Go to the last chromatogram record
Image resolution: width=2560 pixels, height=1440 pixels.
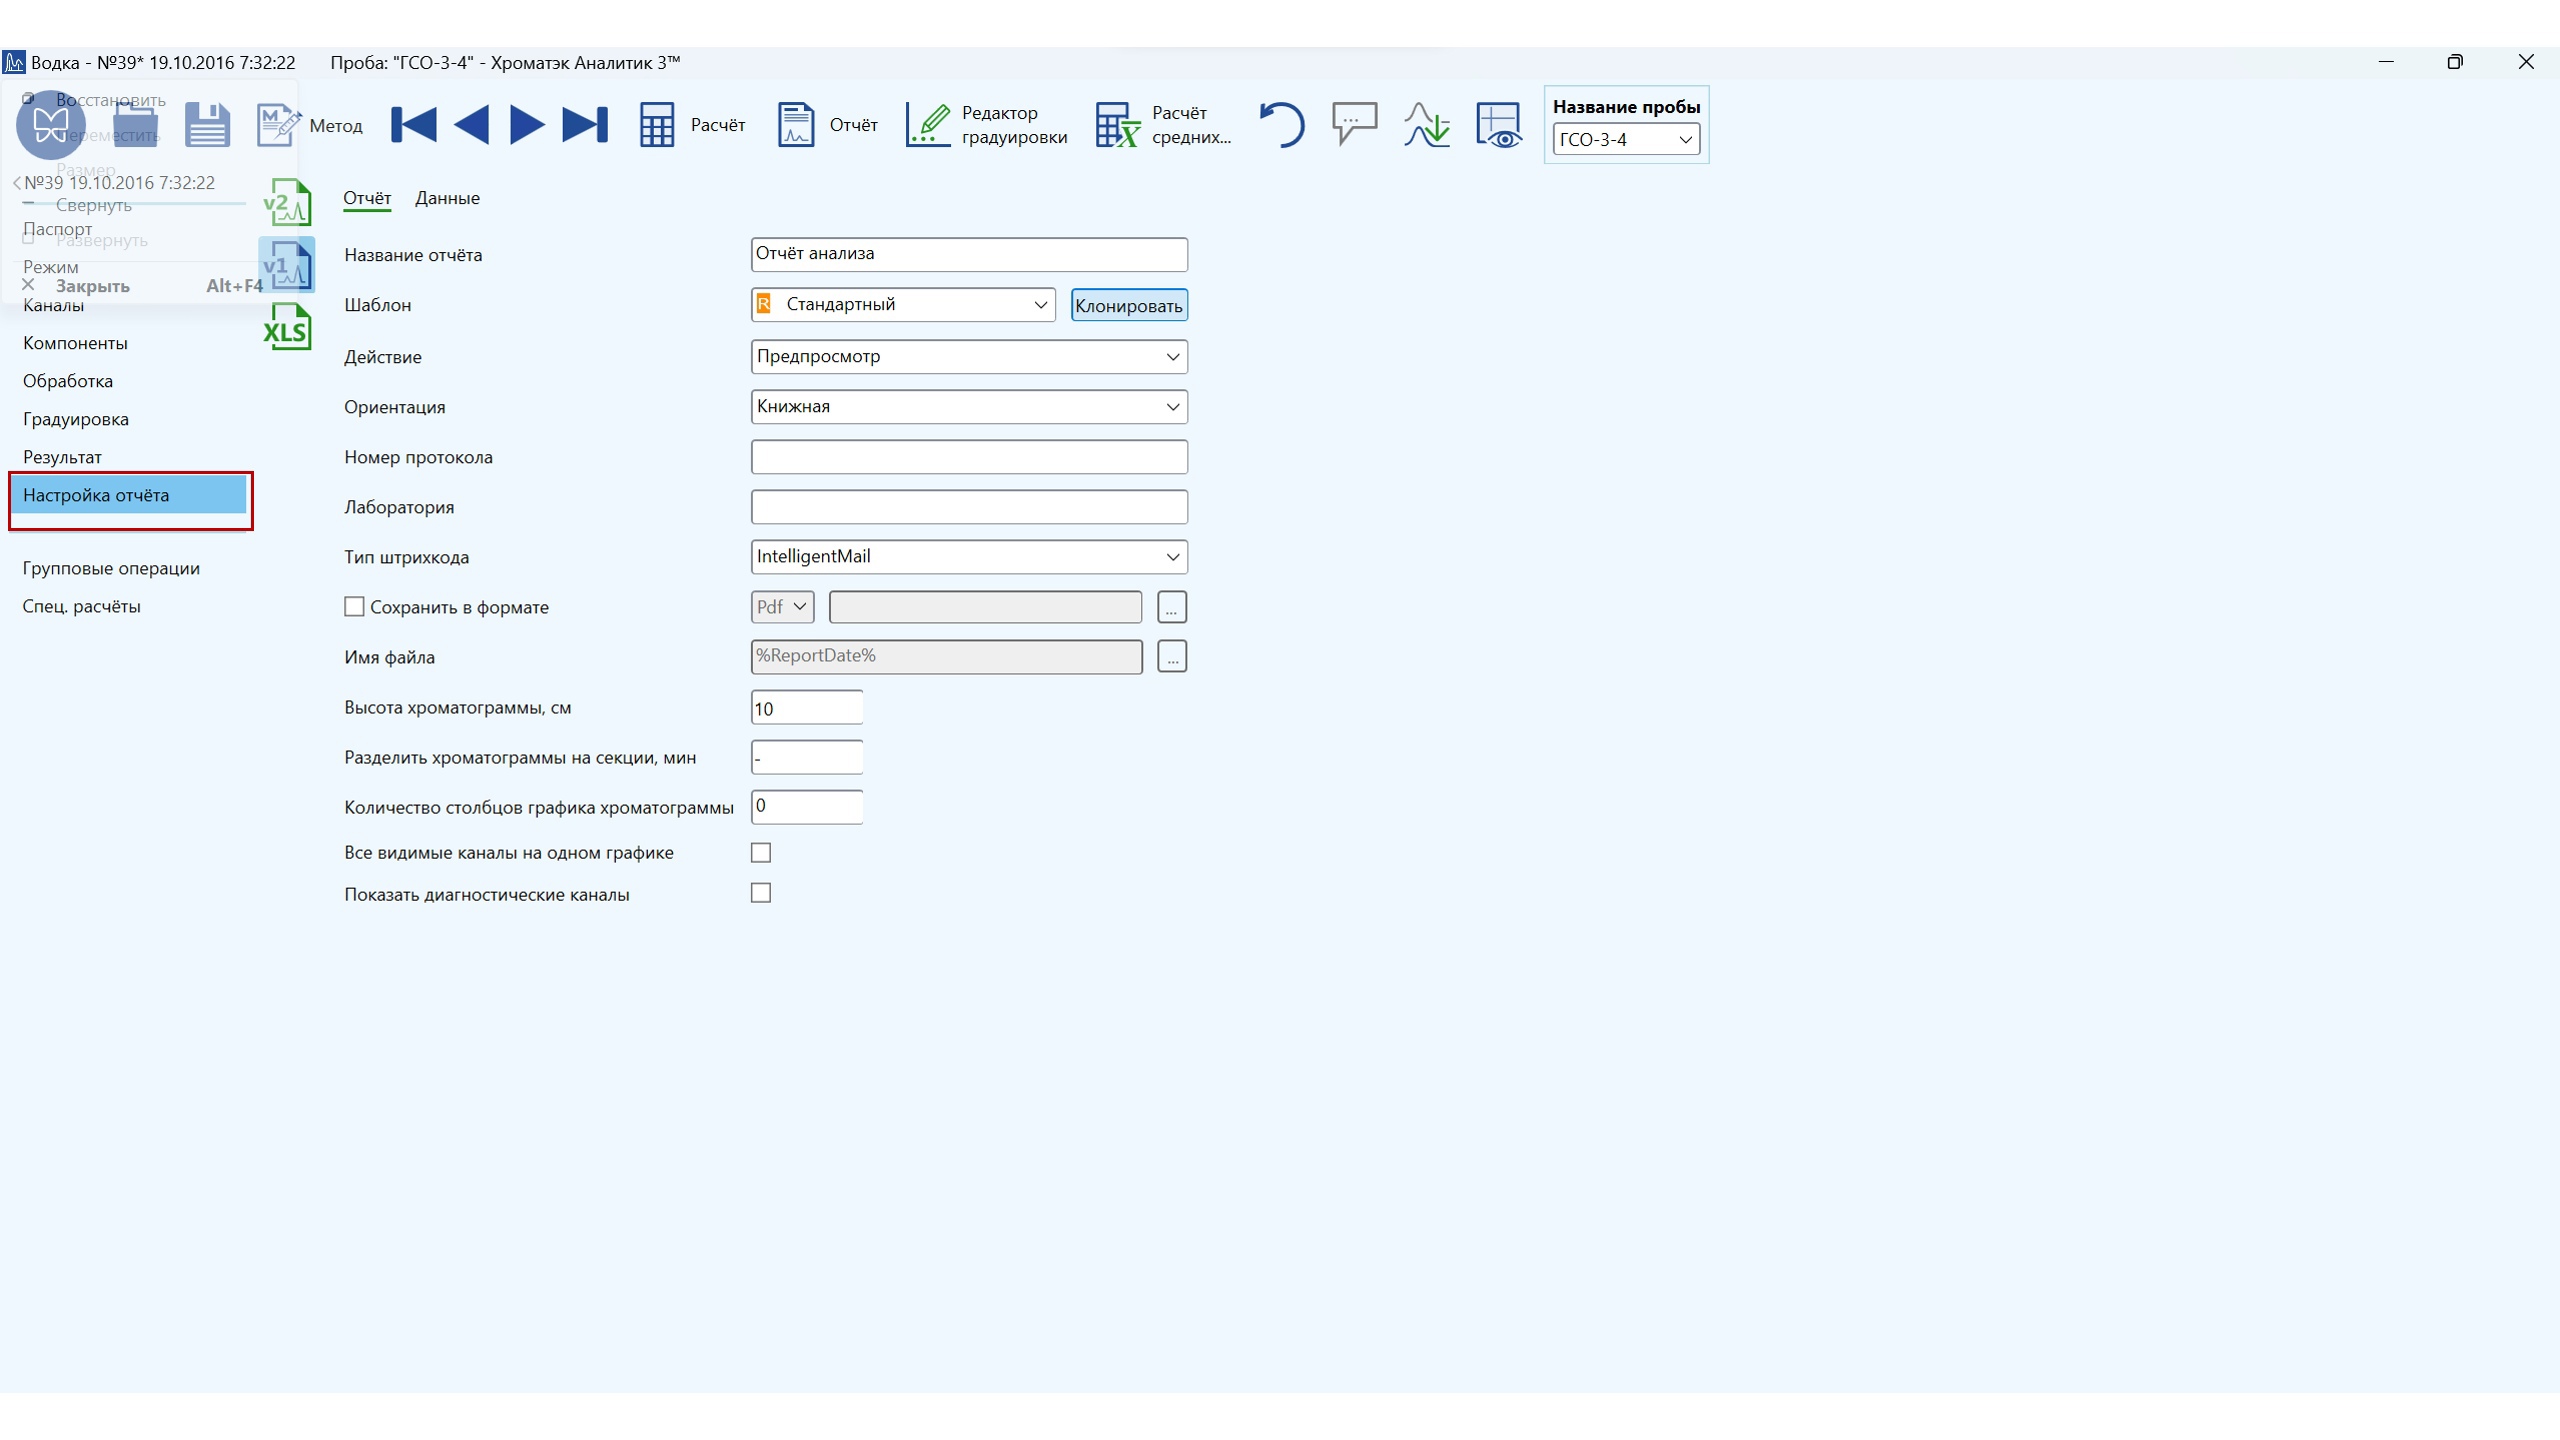pos(585,125)
